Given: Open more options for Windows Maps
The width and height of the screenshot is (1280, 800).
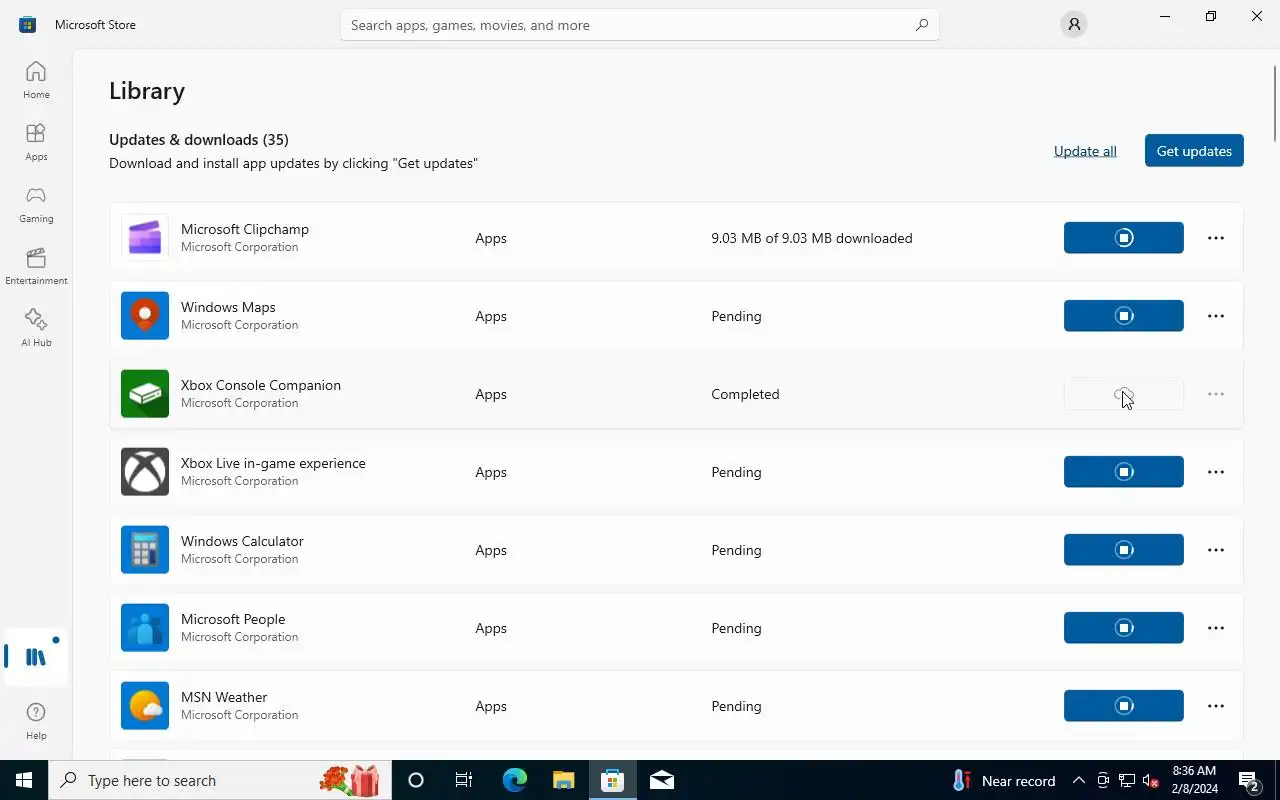Looking at the screenshot, I should point(1216,316).
